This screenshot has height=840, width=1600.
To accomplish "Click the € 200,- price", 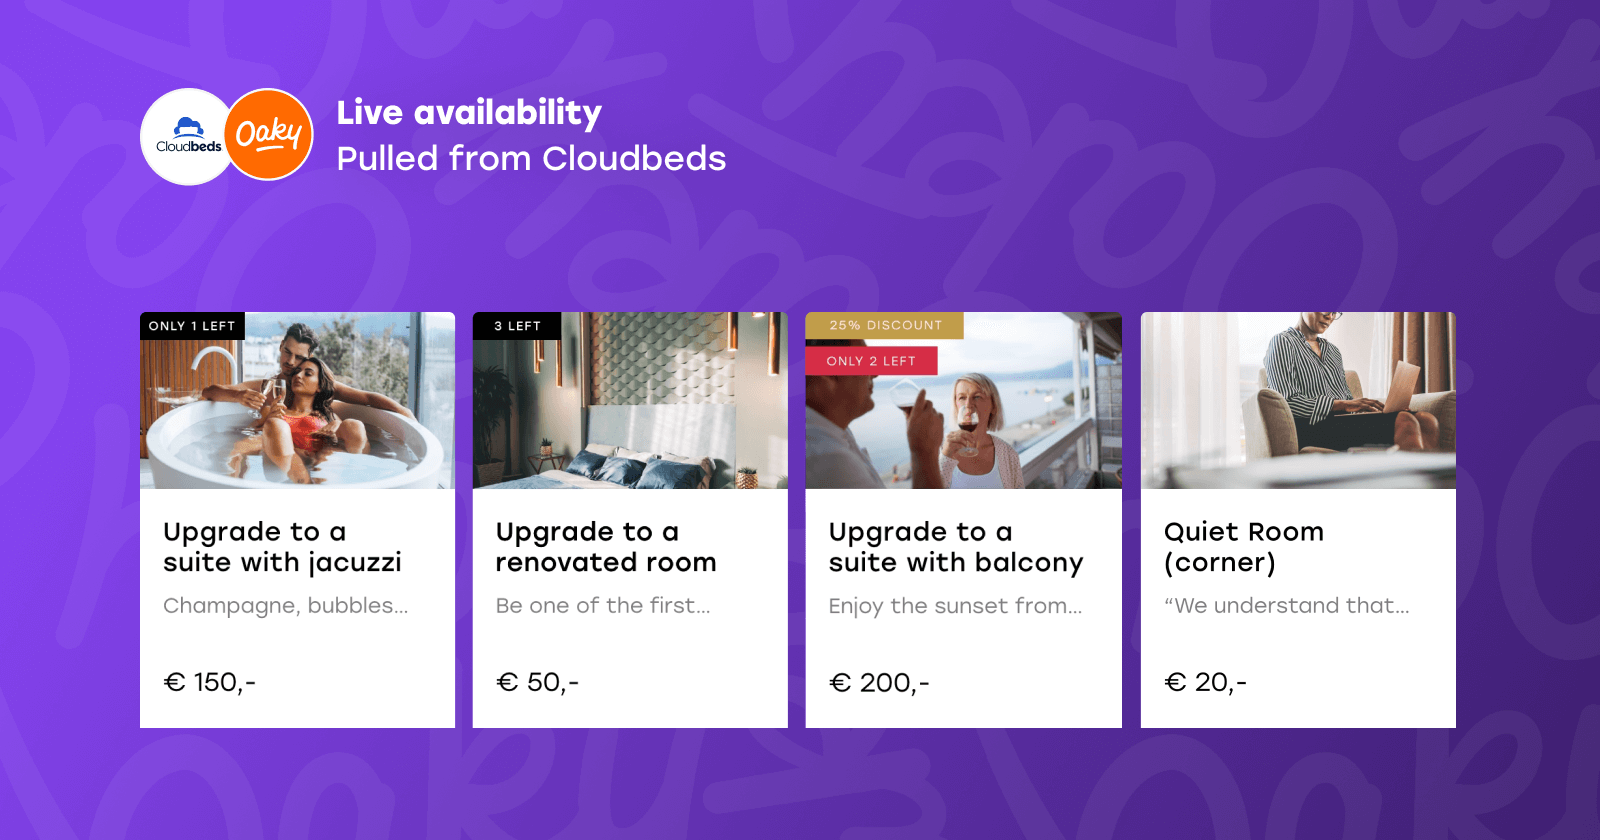I will click(x=879, y=683).
